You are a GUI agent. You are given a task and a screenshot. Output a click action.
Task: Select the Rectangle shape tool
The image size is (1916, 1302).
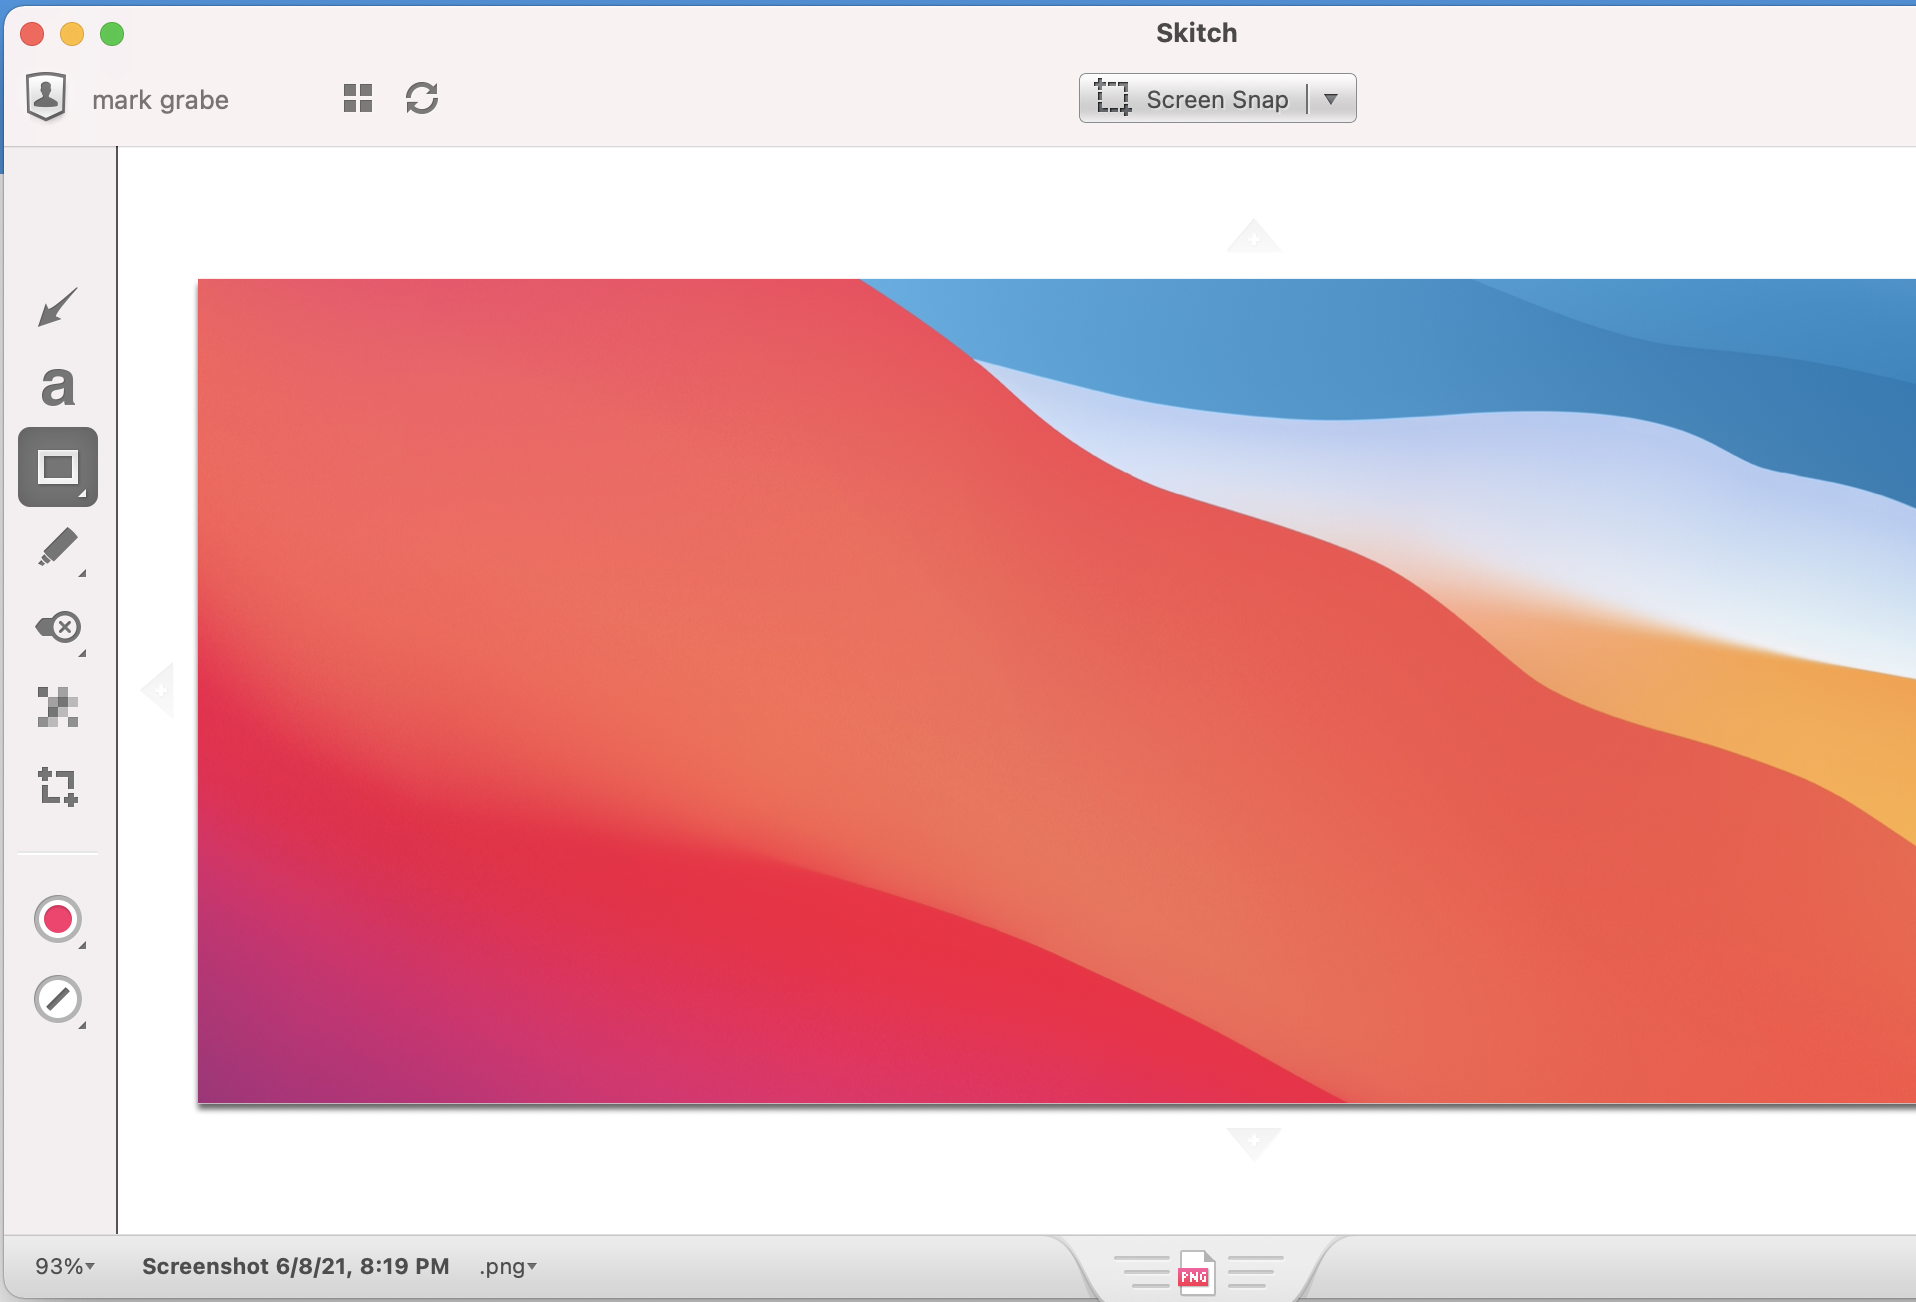coord(58,467)
